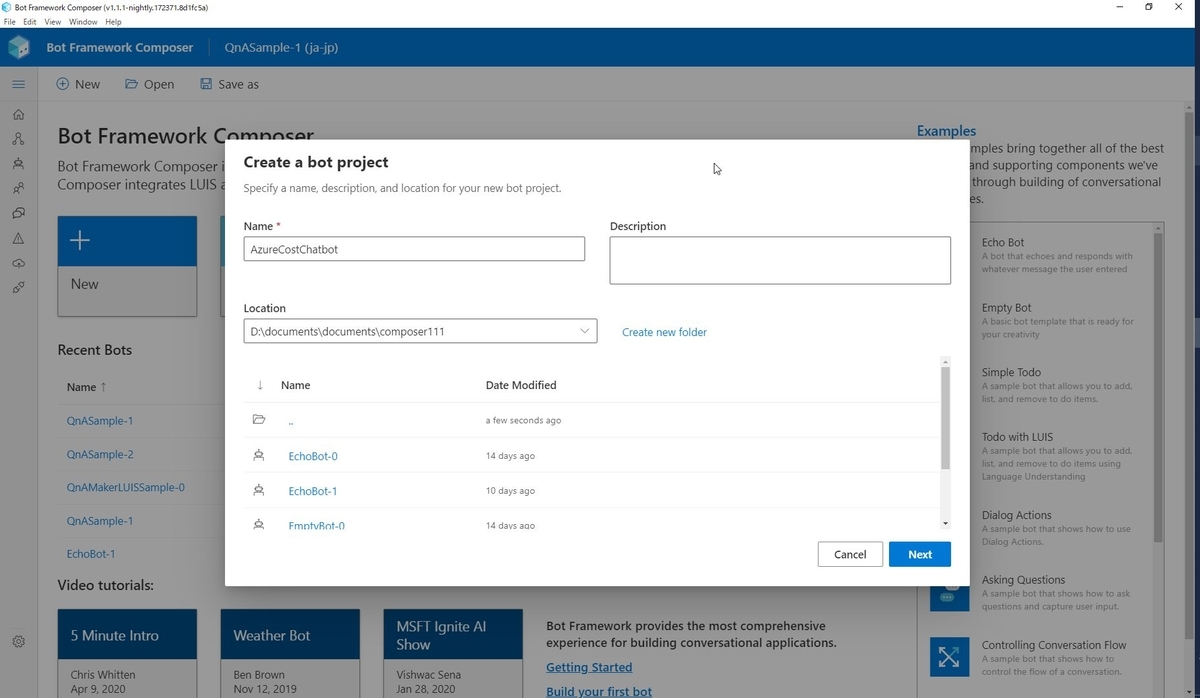The image size is (1200, 698).
Task: Open the EchoBot-1 folder in dialog
Action: 313,491
